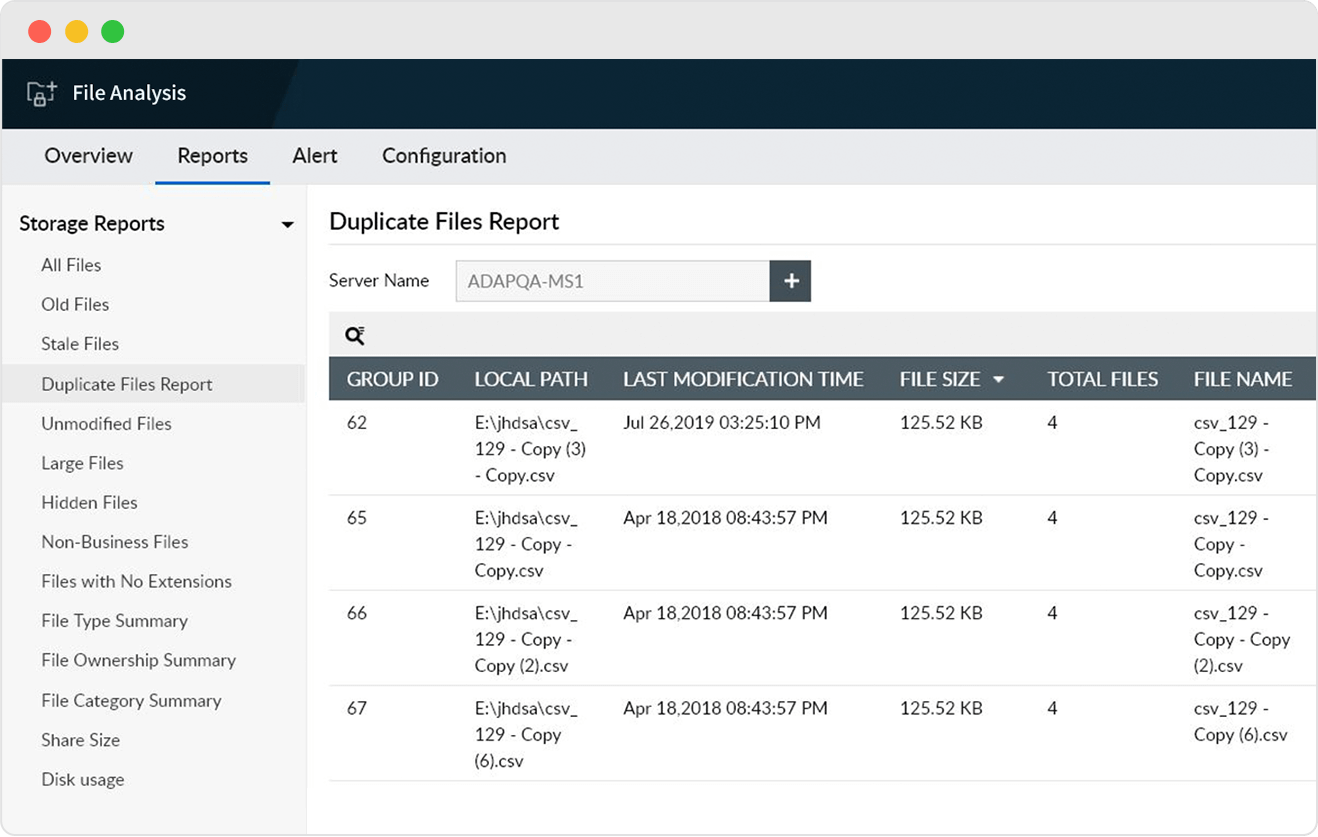Viewport: 1318px width, 837px height.
Task: Collapse the Storage Reports section
Action: 288,224
